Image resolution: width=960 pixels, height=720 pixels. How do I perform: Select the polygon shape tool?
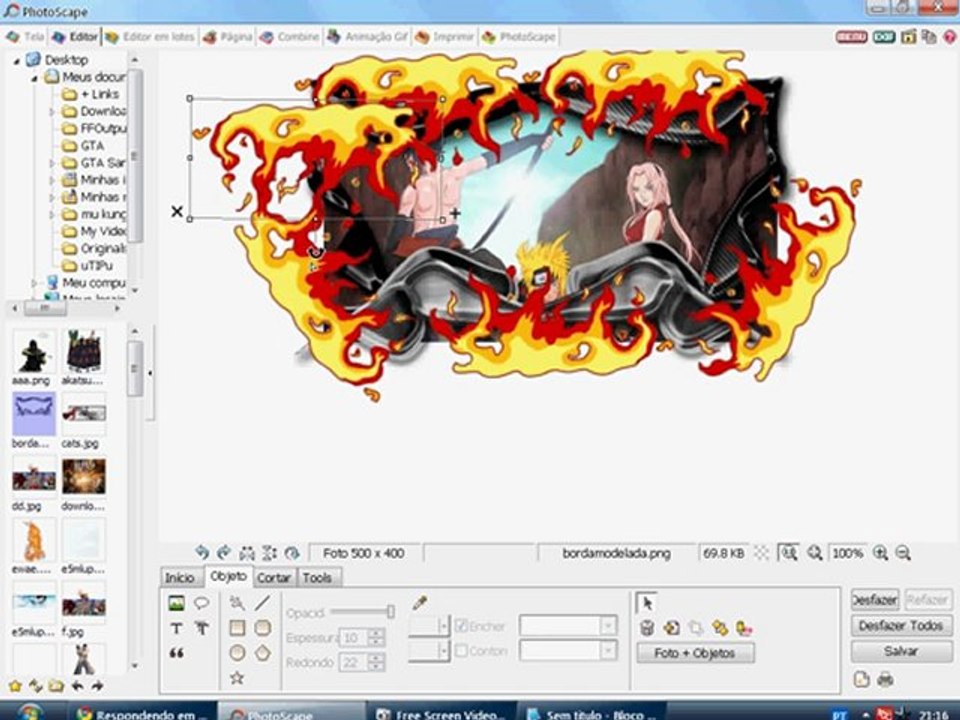tap(263, 653)
